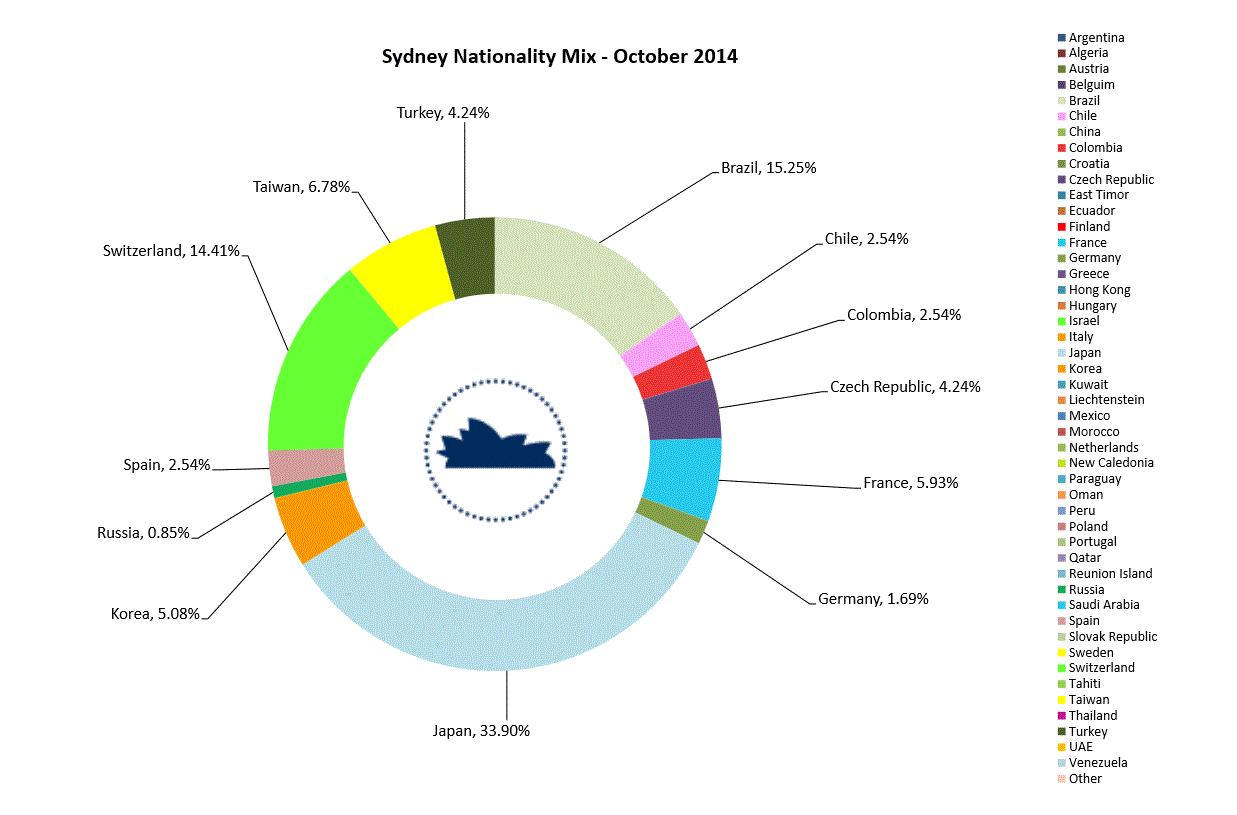Image resolution: width=1237 pixels, height=815 pixels.
Task: Click the Argentina legend color swatch
Action: (x=1061, y=38)
